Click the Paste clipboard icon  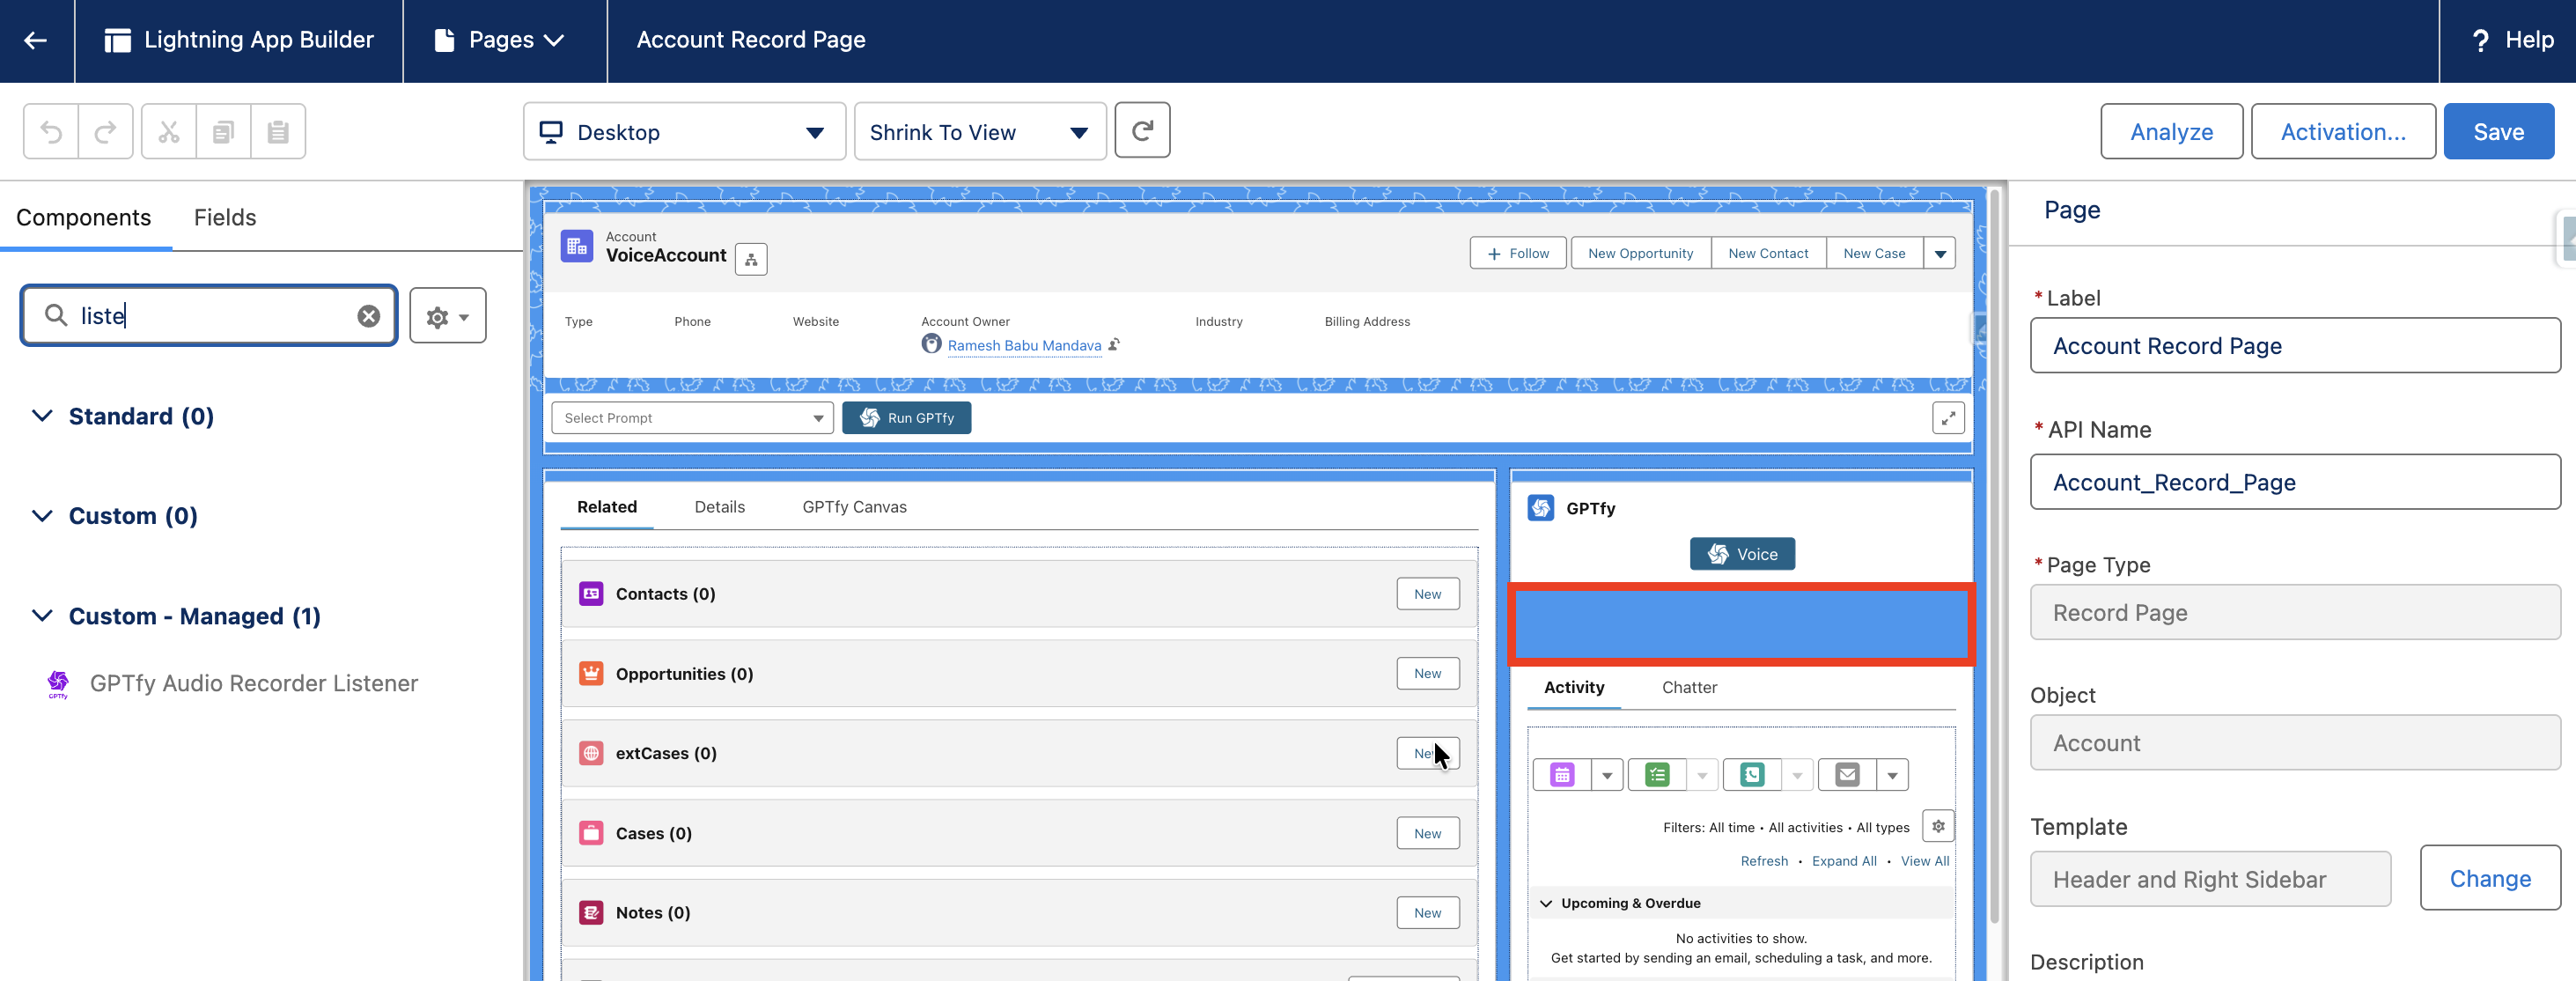coord(278,131)
